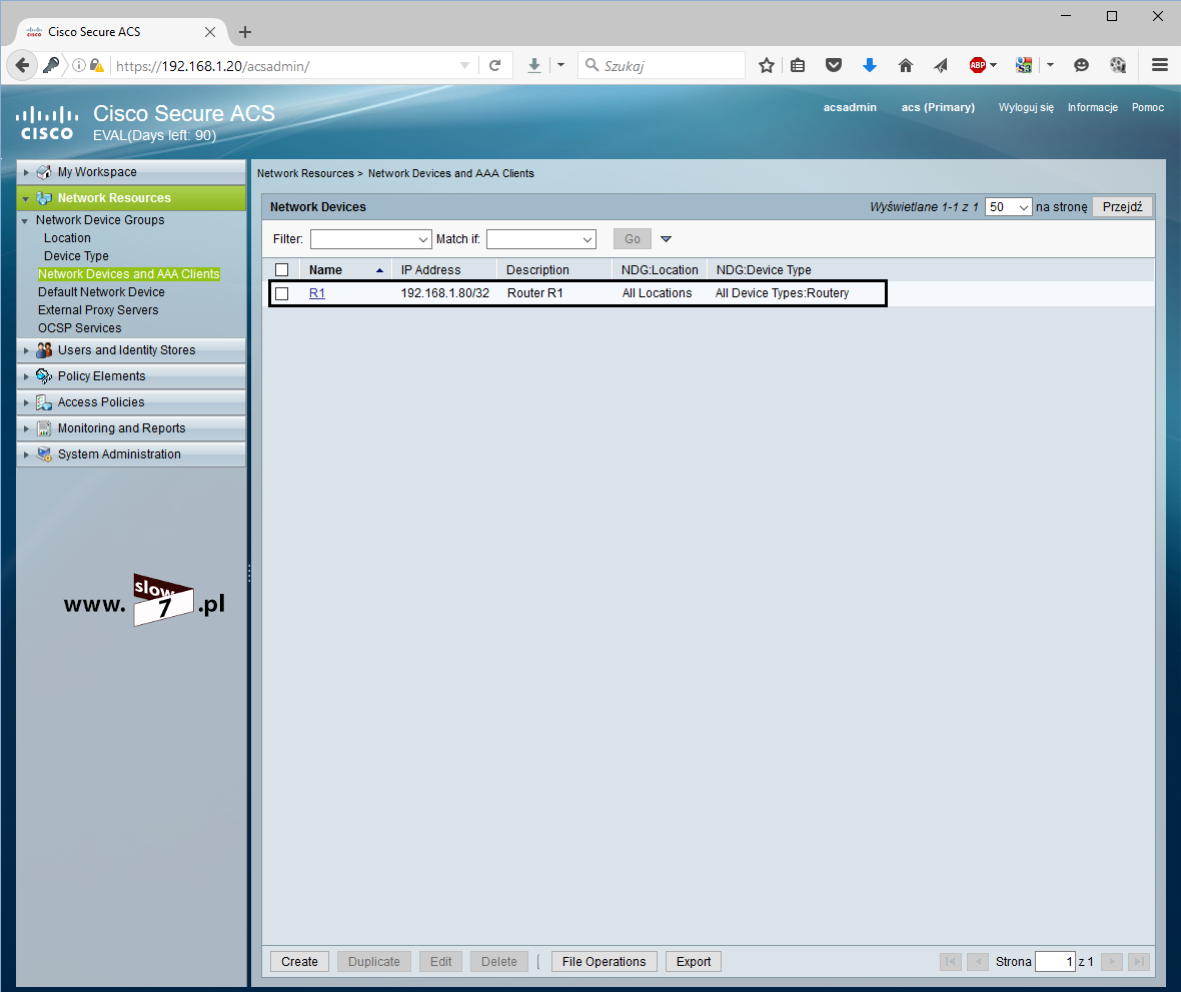Expand Monitoring and Reports section

(26, 429)
